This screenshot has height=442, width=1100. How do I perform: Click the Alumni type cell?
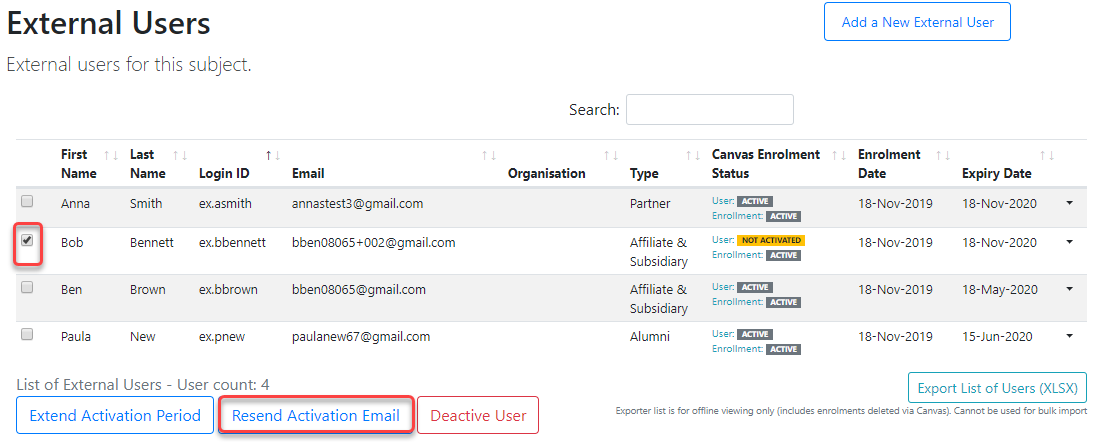pos(650,336)
